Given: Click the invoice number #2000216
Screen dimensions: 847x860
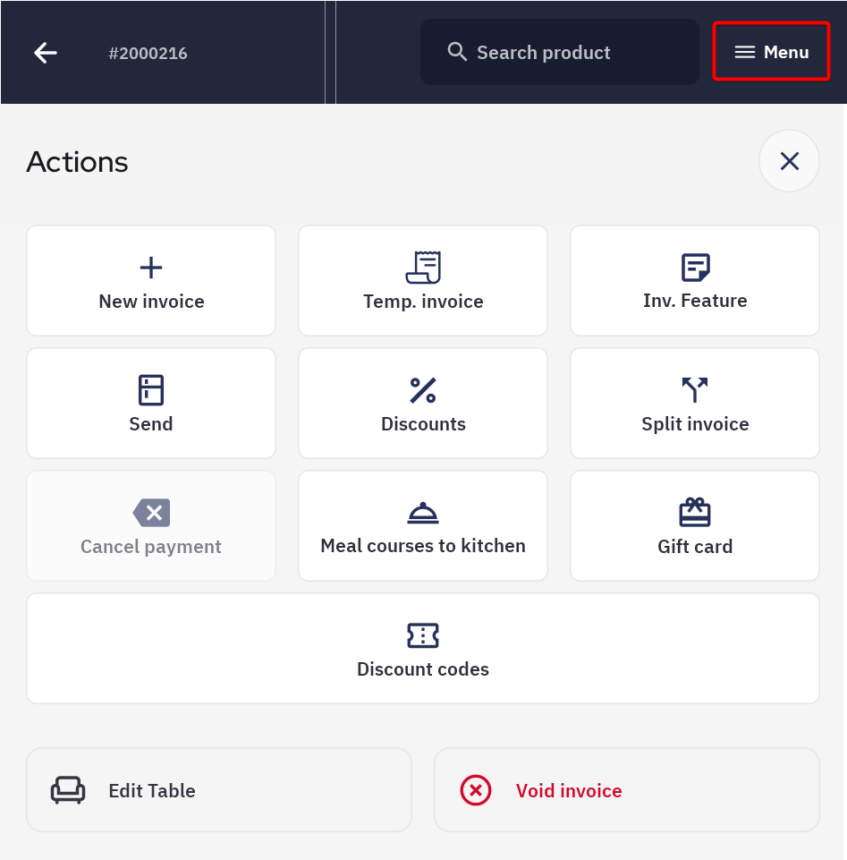Looking at the screenshot, I should click(148, 53).
